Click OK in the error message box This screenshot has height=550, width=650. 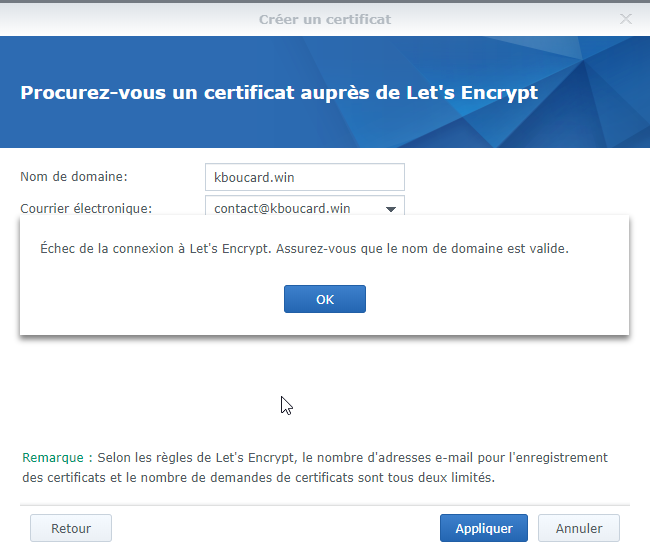[x=324, y=299]
